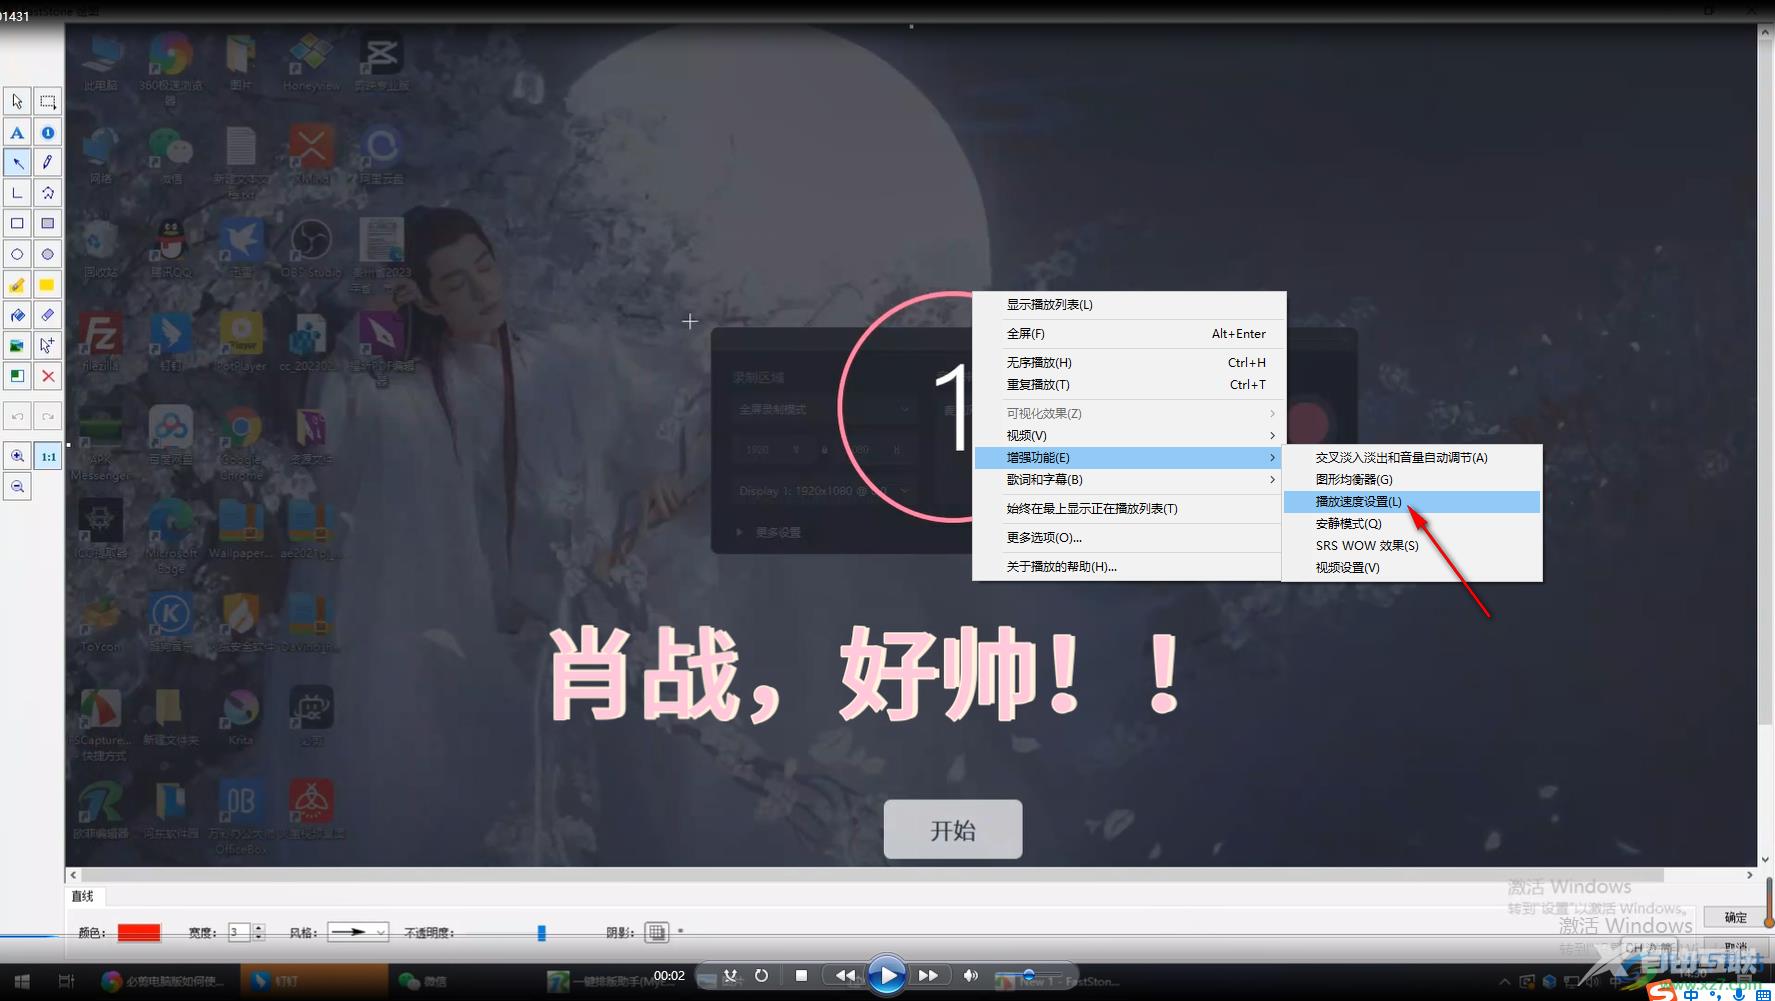Set zoom to 1:1 actual size

(48, 456)
